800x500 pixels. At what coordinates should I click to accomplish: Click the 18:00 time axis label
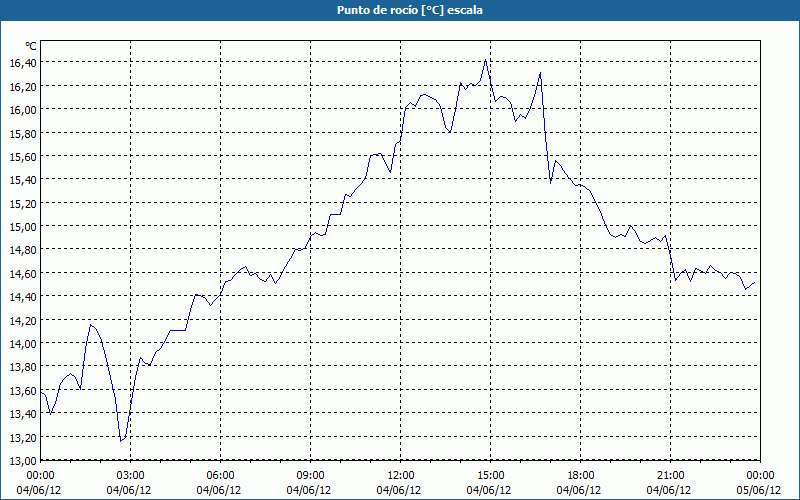click(581, 476)
